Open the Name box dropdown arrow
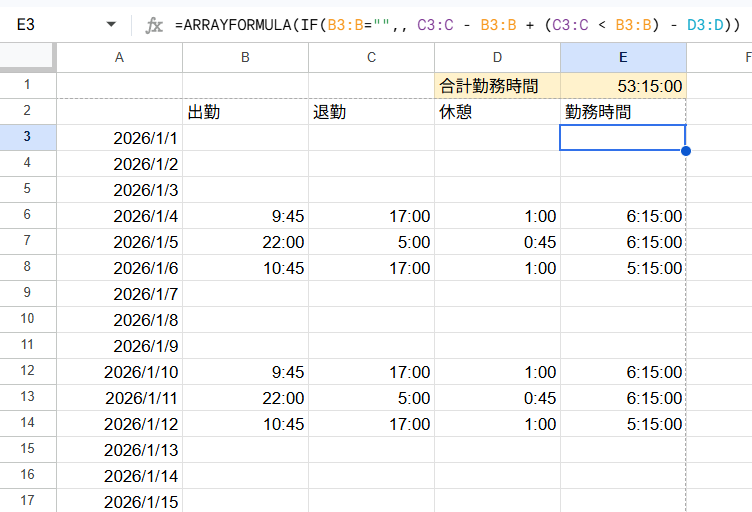Screen dimensions: 752x512 click(x=111, y=24)
